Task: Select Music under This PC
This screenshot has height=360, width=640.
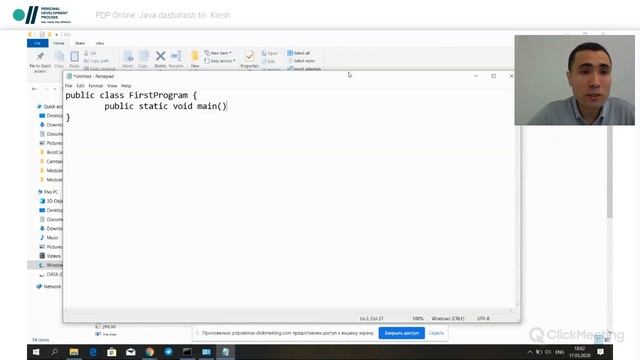Action: pos(49,238)
